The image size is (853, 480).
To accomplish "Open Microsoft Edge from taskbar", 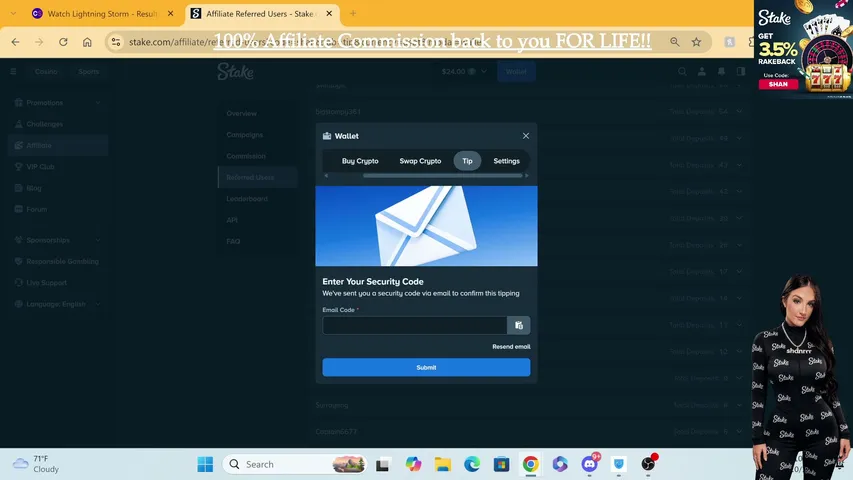I will pyautogui.click(x=472, y=464).
